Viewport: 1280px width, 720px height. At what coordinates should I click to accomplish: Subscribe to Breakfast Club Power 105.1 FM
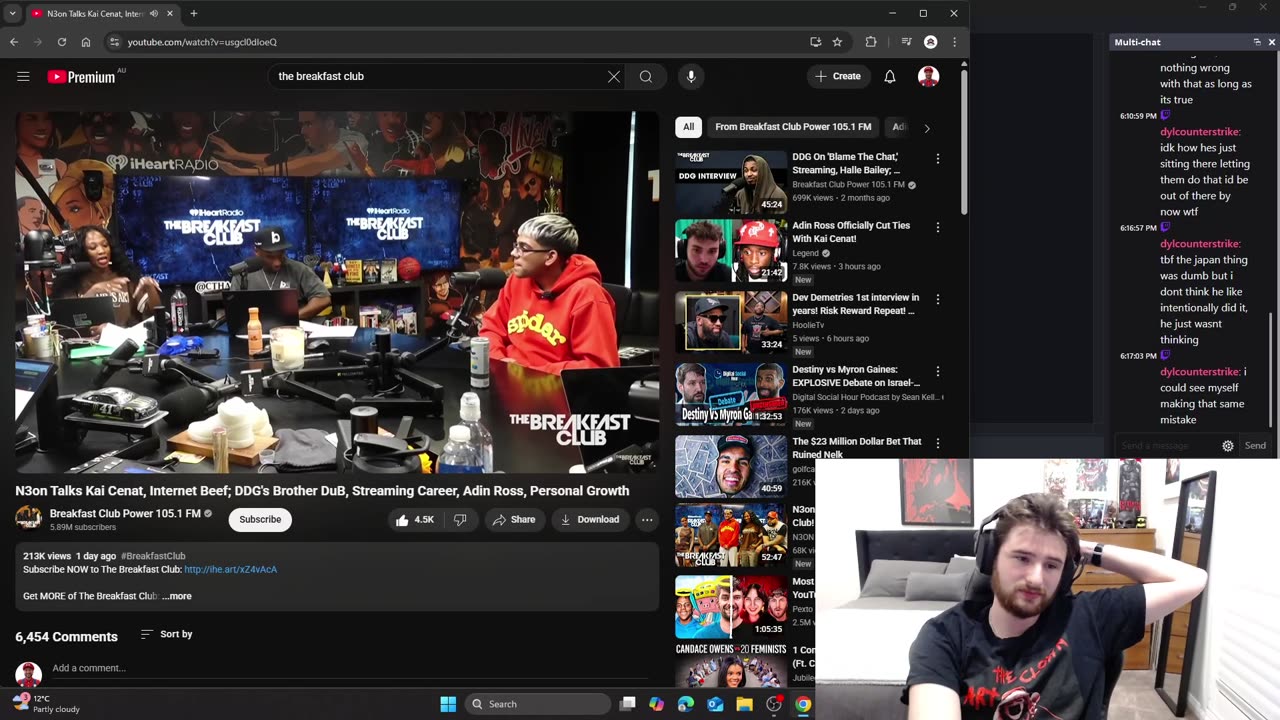pos(260,519)
